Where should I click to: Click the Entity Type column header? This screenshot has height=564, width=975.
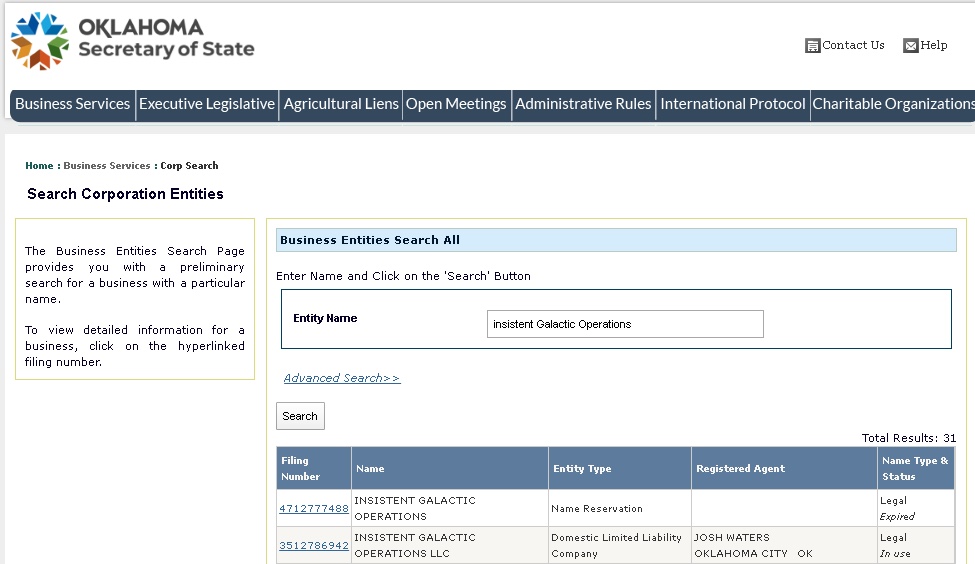pyautogui.click(x=620, y=468)
